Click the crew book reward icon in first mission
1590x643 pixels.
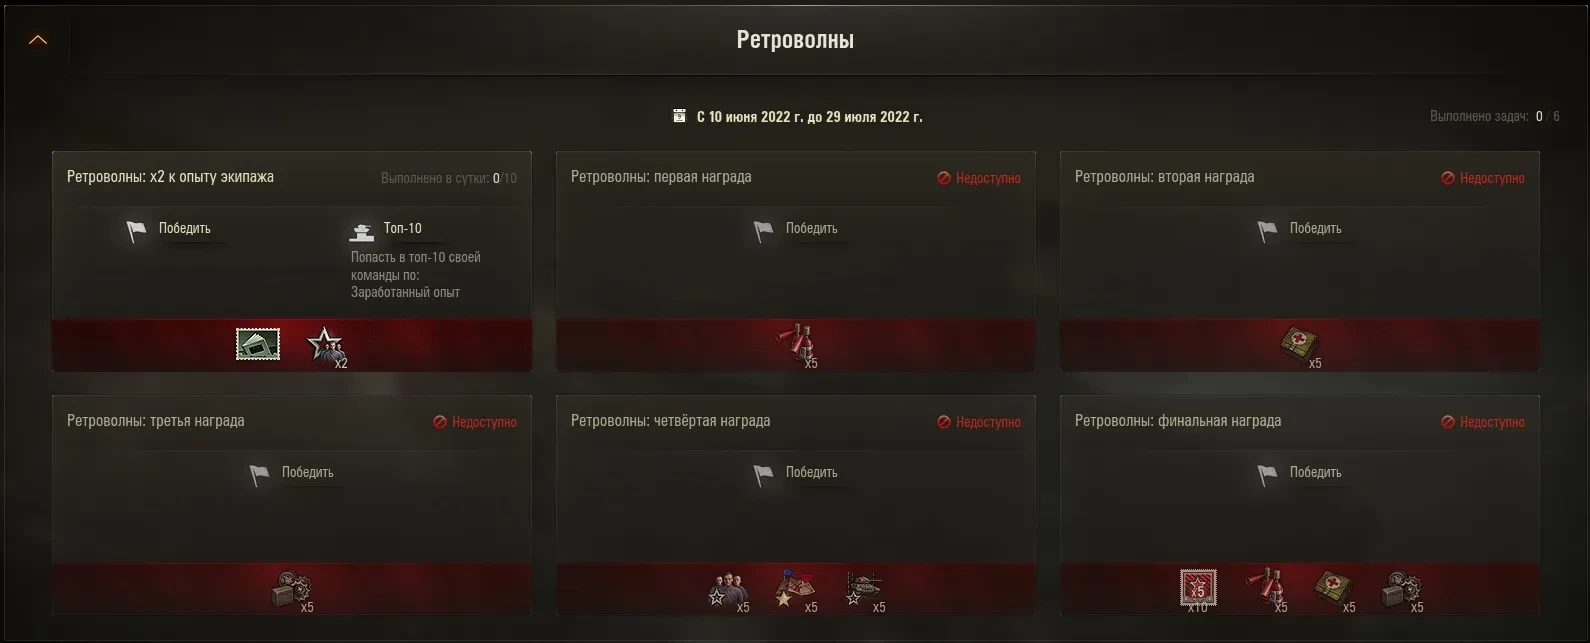(x=258, y=344)
